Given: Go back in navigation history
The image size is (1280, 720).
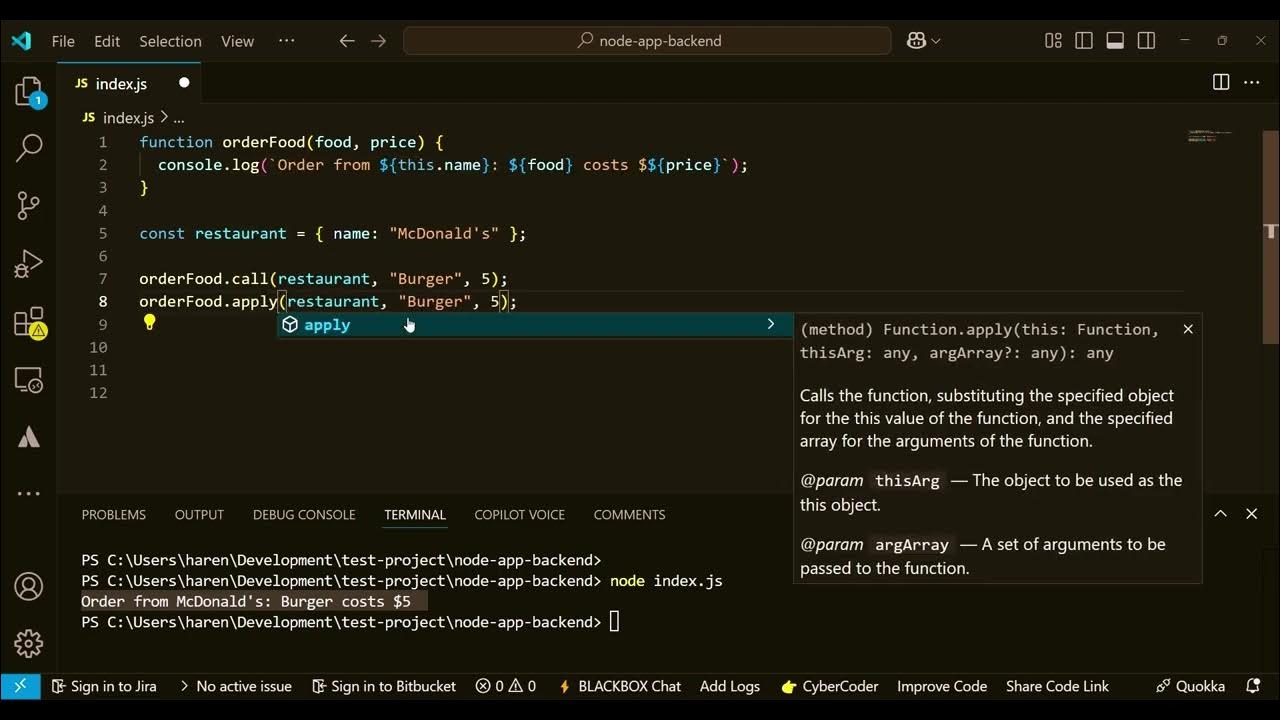Looking at the screenshot, I should click(347, 41).
